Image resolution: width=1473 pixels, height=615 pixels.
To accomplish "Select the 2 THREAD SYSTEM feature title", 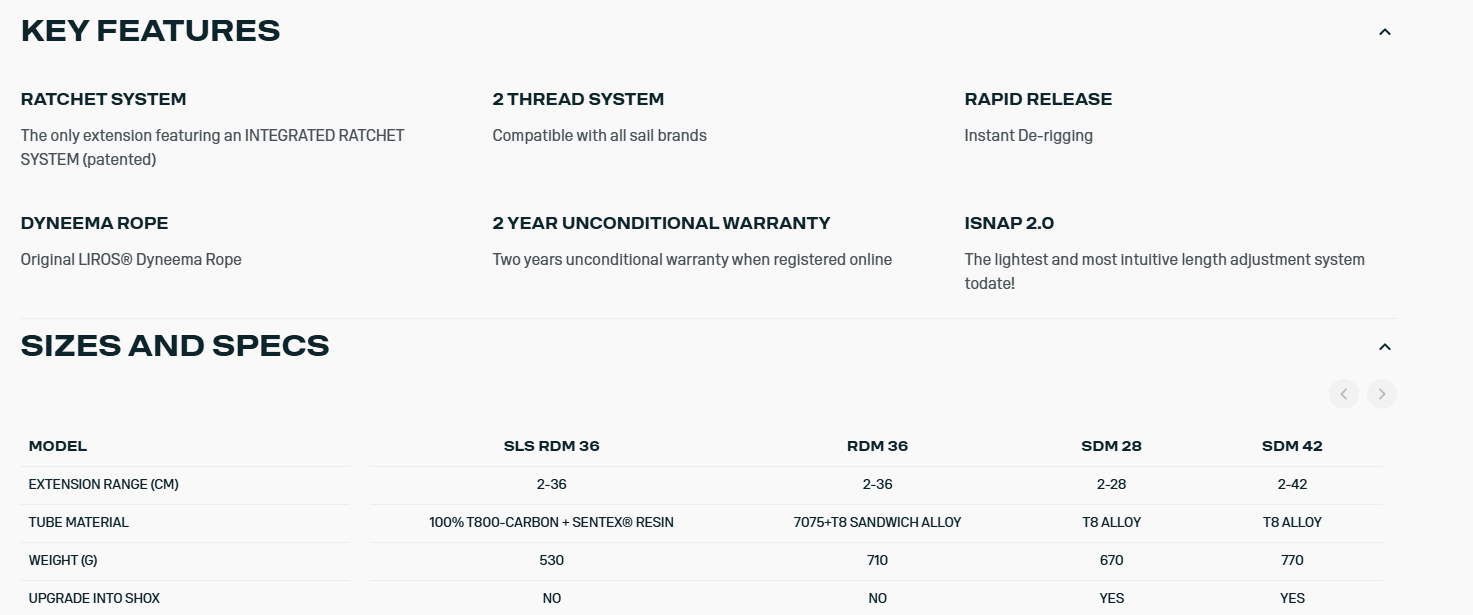I will click(x=578, y=99).
